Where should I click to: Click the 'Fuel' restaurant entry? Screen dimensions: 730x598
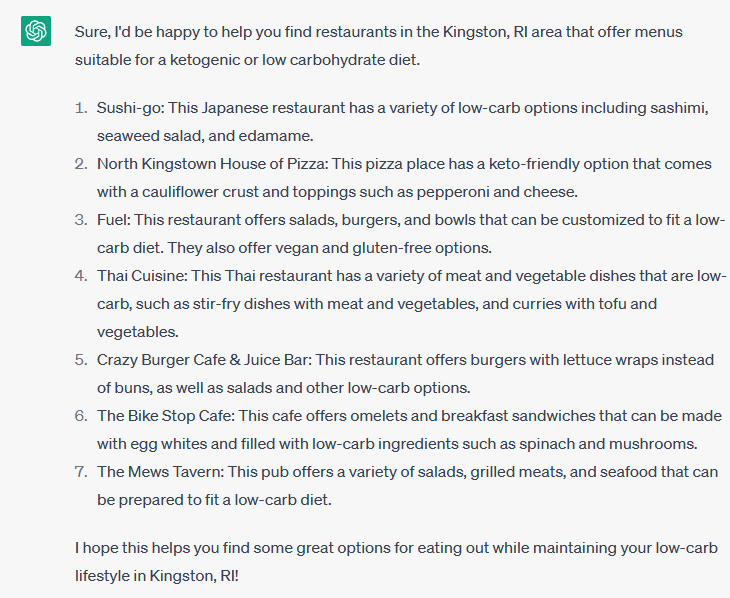pyautogui.click(x=411, y=233)
